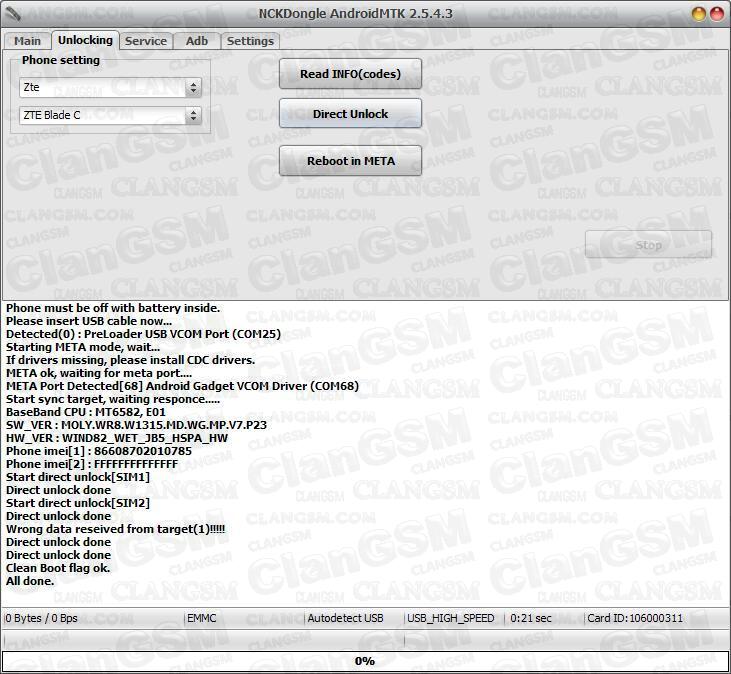This screenshot has height=674, width=731.
Task: Click the brand dropdown stepper arrows
Action: coord(193,87)
